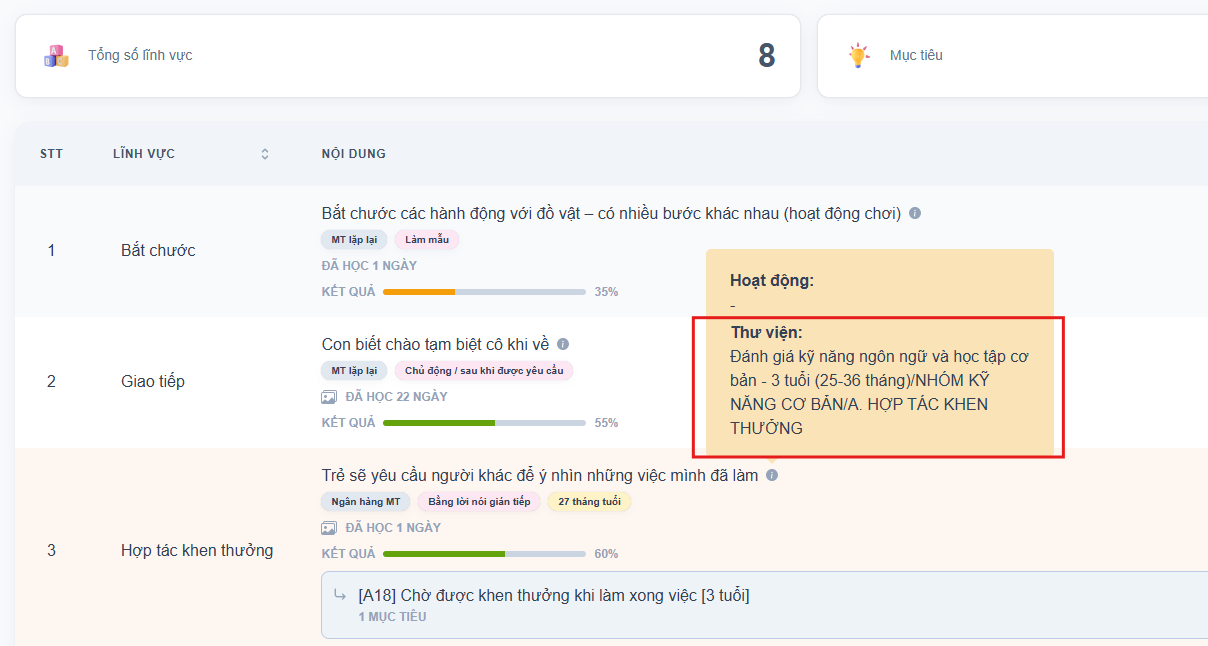Click the colorful blocks icon for Tổng số lĩnh vực
1208x646 pixels.
pos(56,56)
